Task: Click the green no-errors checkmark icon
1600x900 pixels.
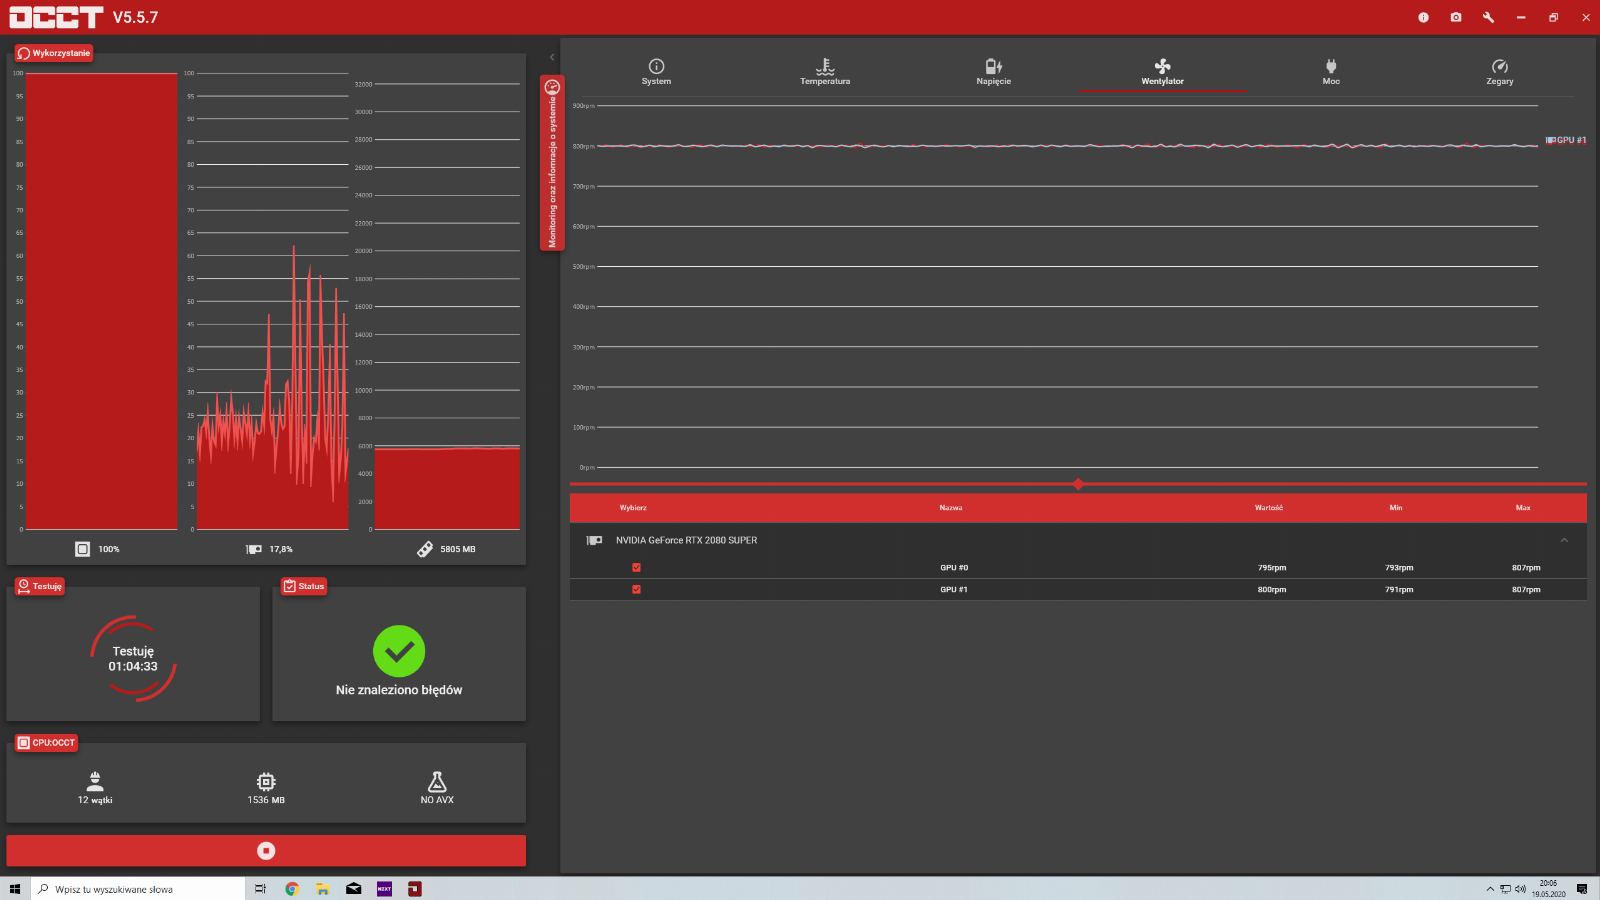Action: click(x=399, y=651)
